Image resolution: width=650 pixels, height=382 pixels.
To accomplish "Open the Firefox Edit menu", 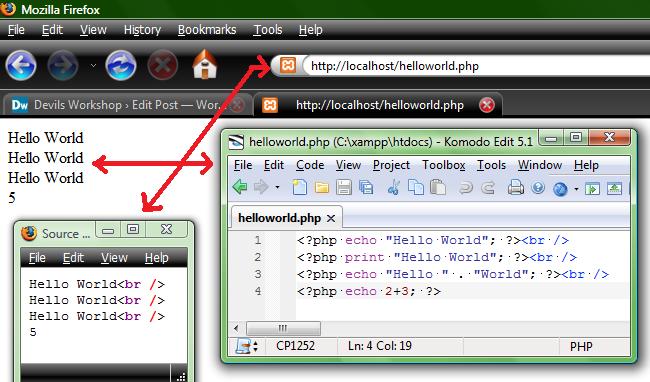I will point(52,30).
